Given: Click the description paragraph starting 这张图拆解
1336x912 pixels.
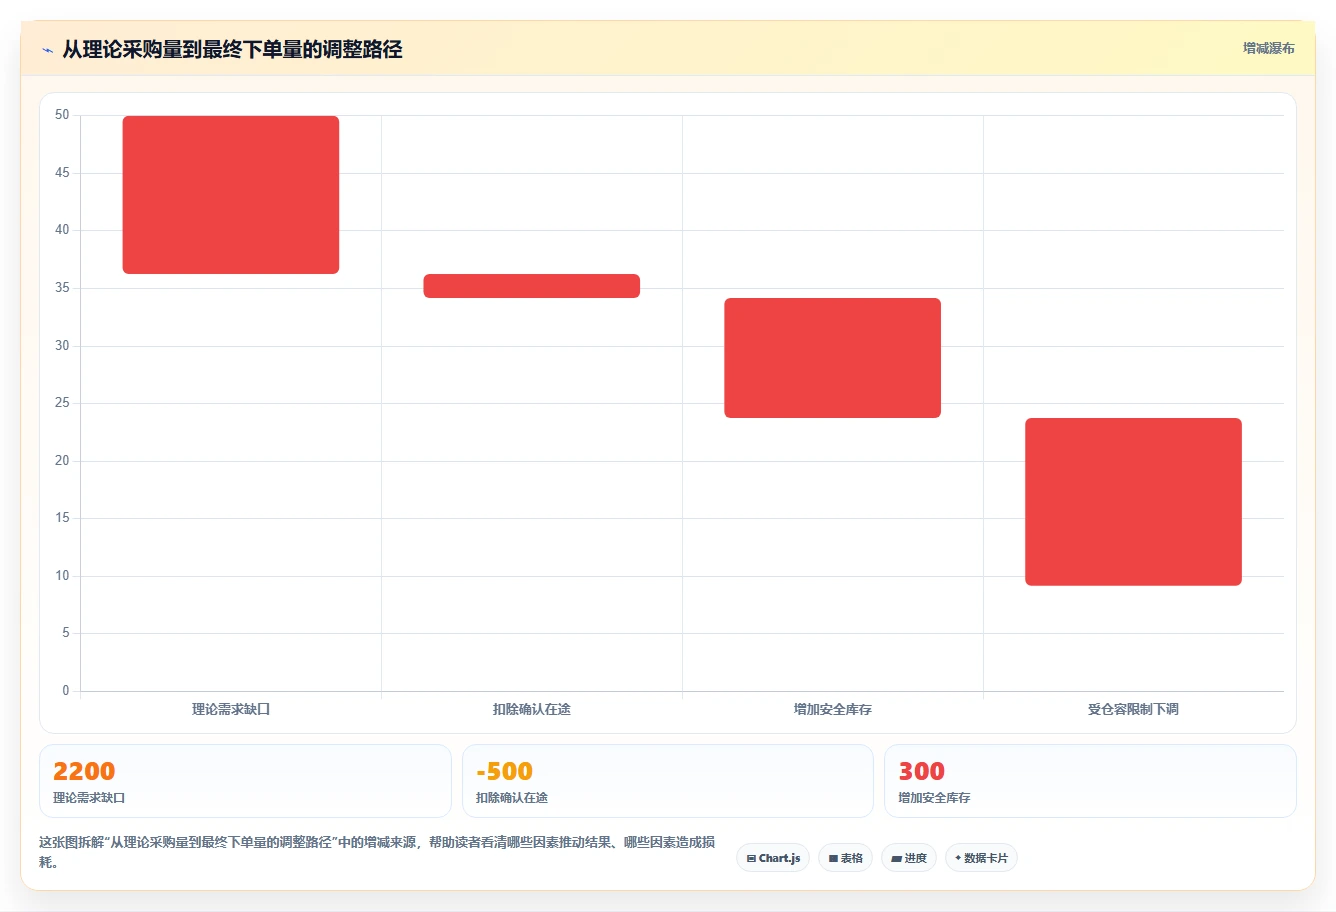Looking at the screenshot, I should pyautogui.click(x=378, y=852).
